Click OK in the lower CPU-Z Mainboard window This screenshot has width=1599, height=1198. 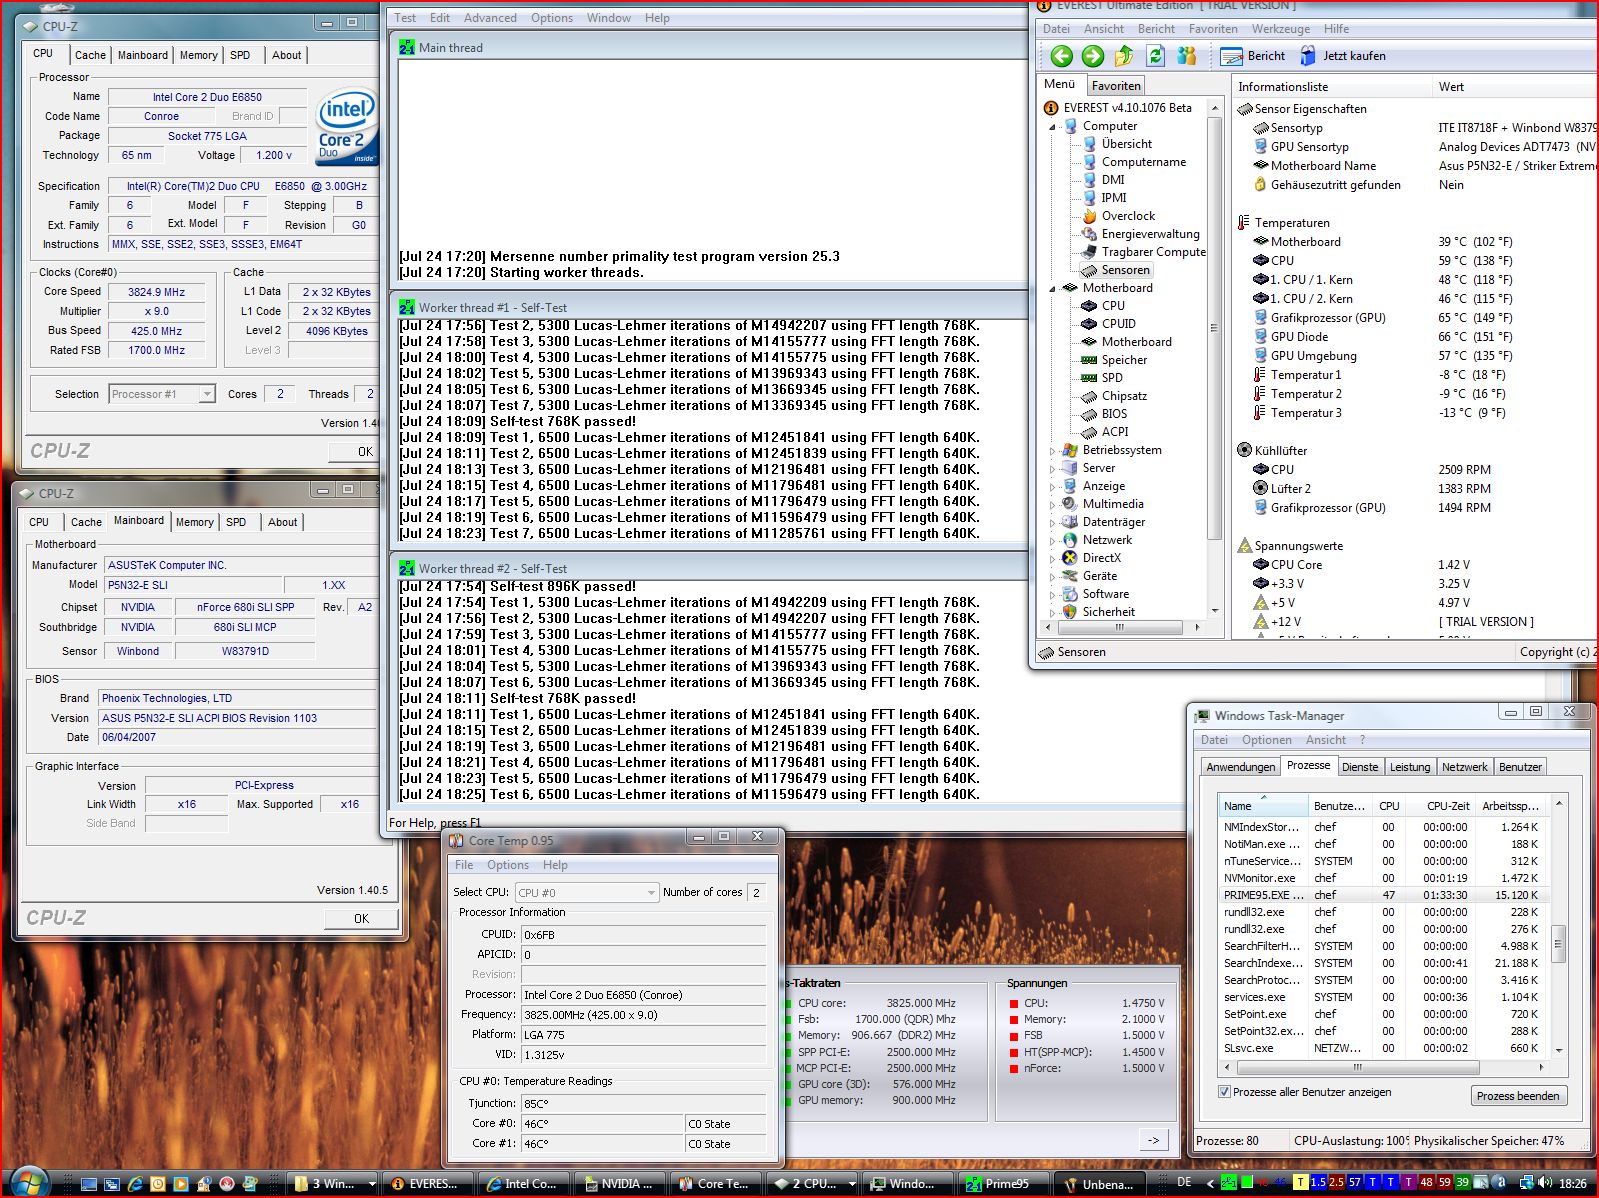361,918
